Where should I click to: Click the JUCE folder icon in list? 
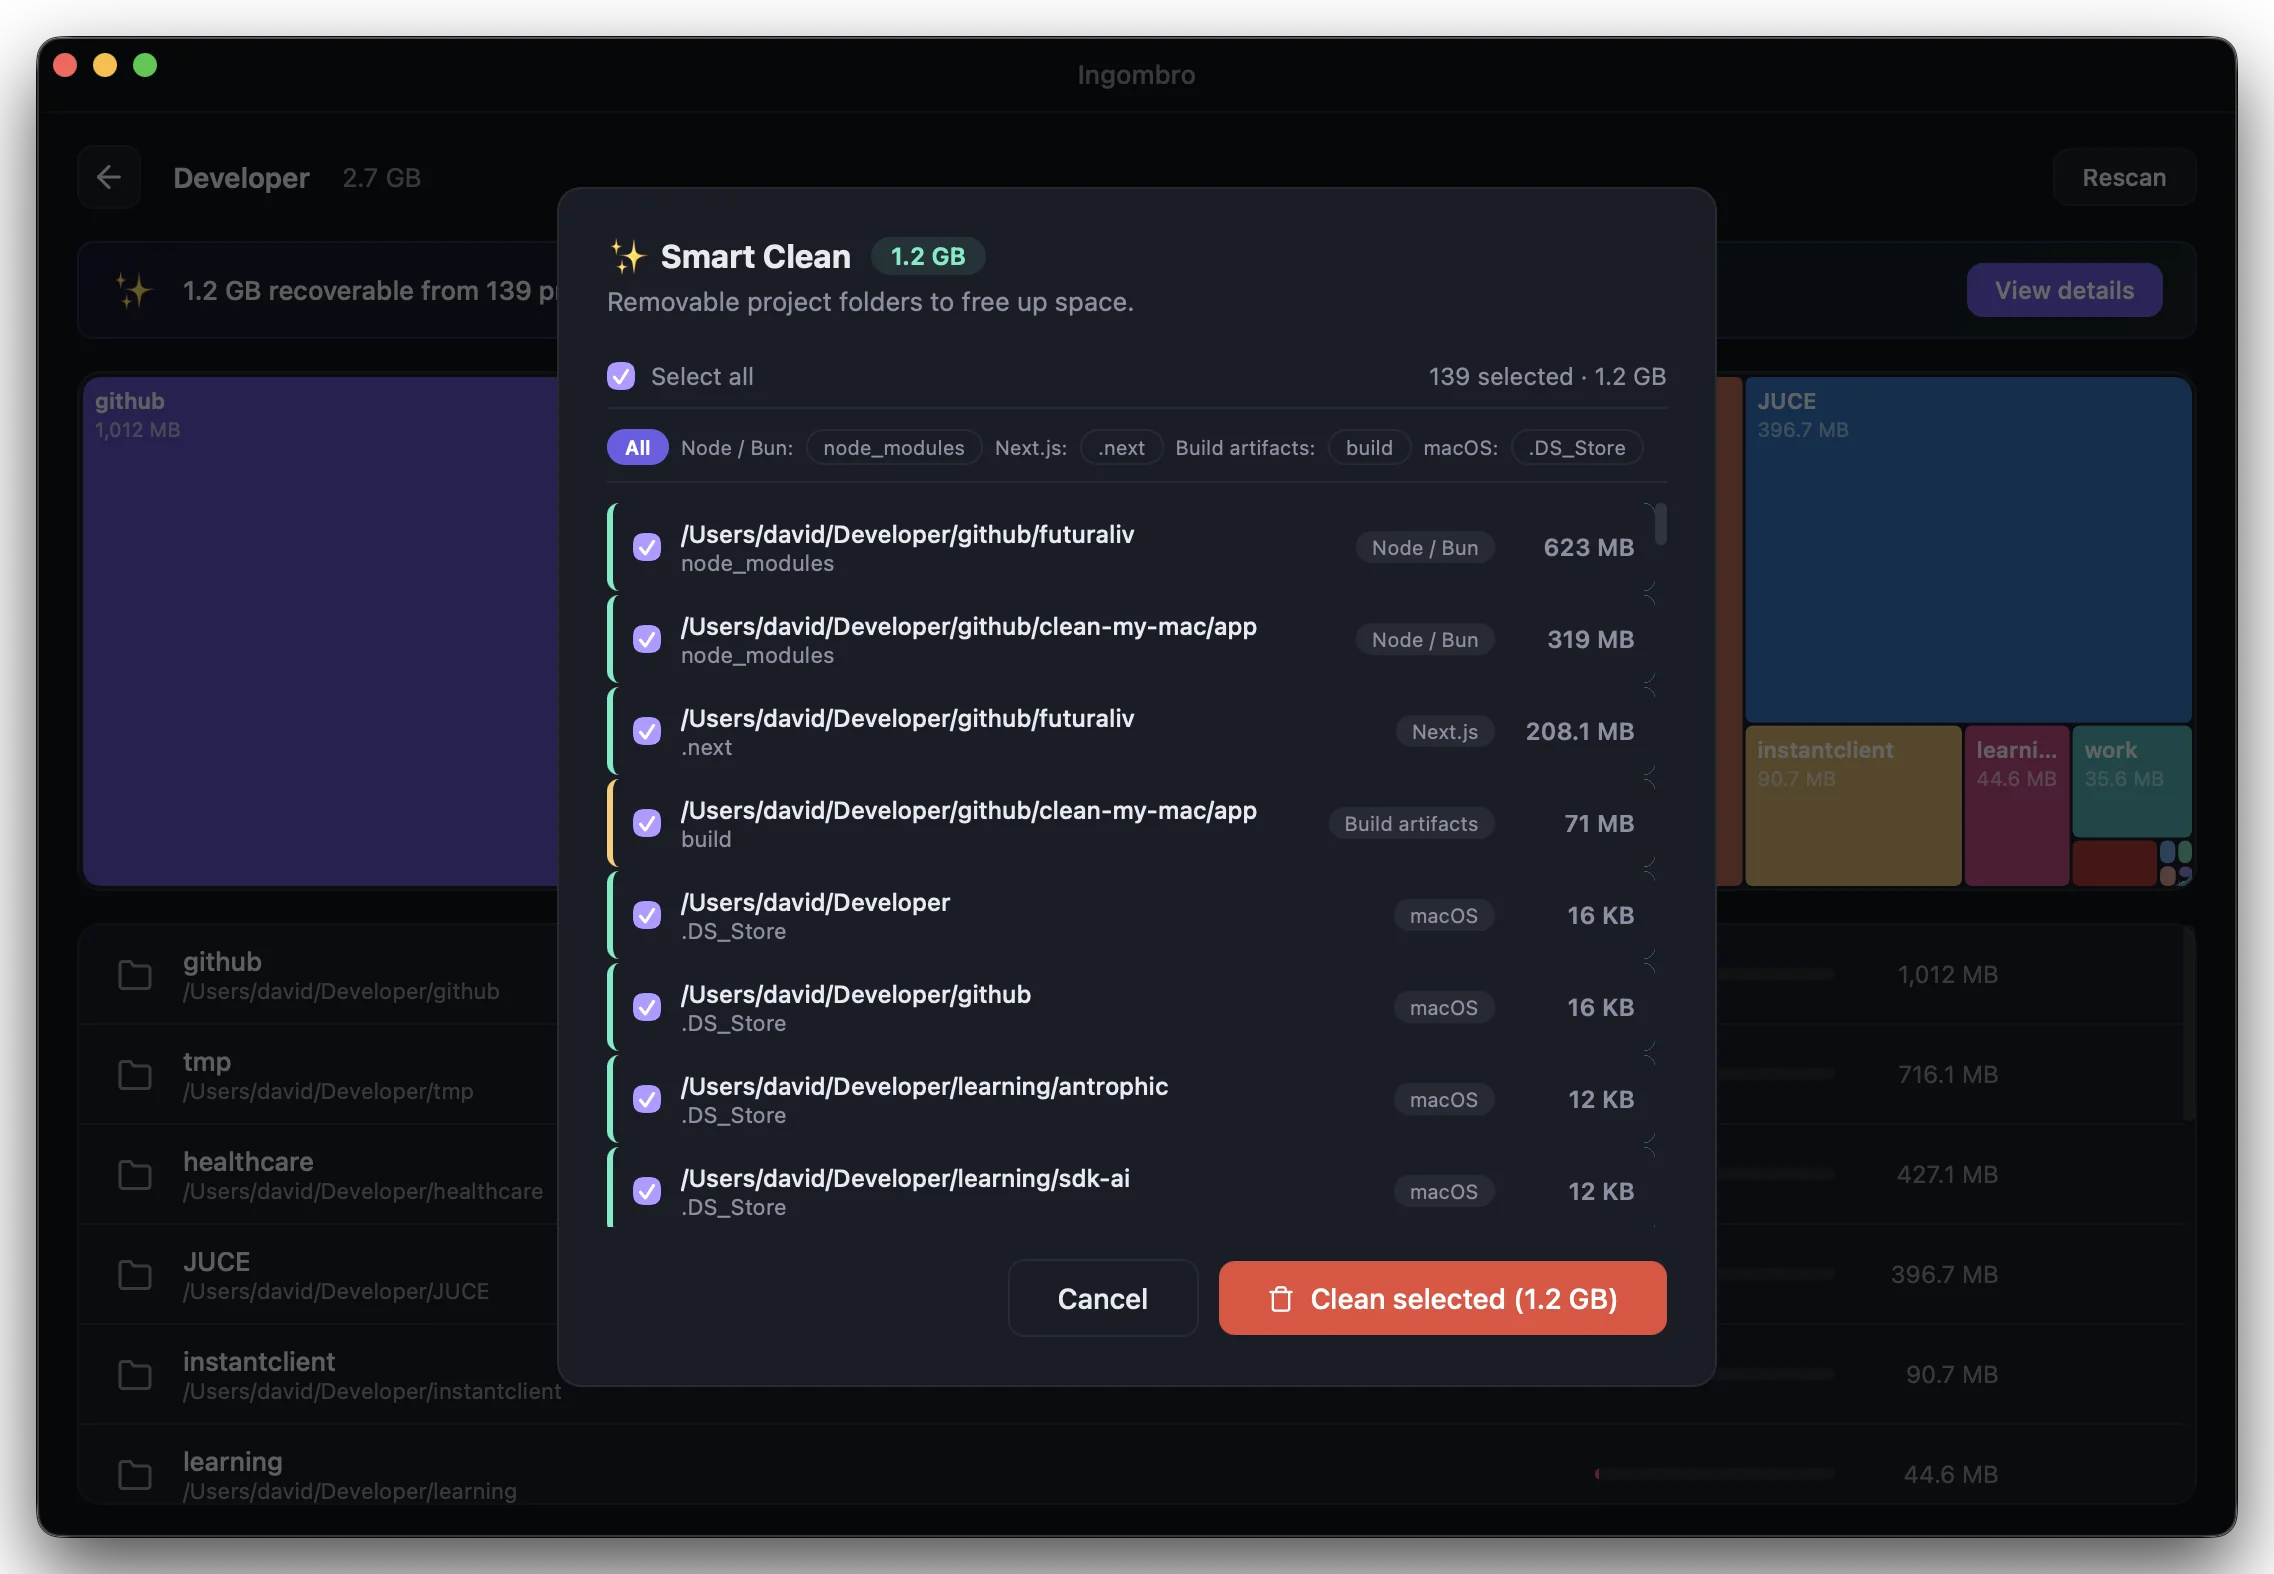pos(135,1275)
